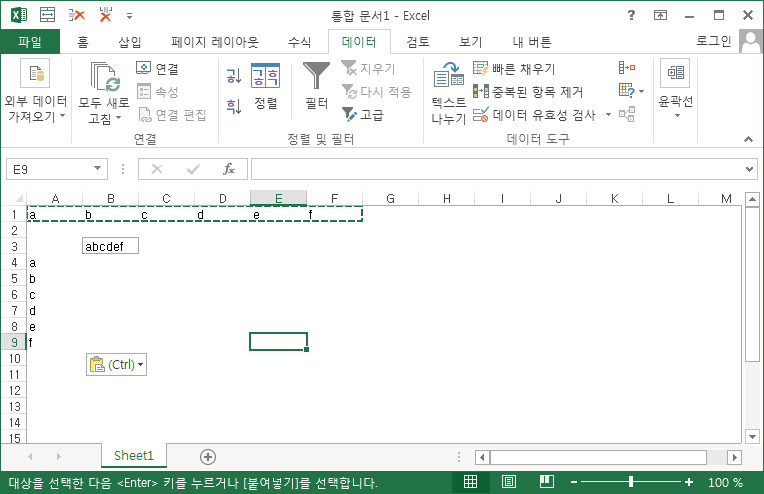Click cell A9 containing f
The height and width of the screenshot is (494, 764).
(x=55, y=342)
